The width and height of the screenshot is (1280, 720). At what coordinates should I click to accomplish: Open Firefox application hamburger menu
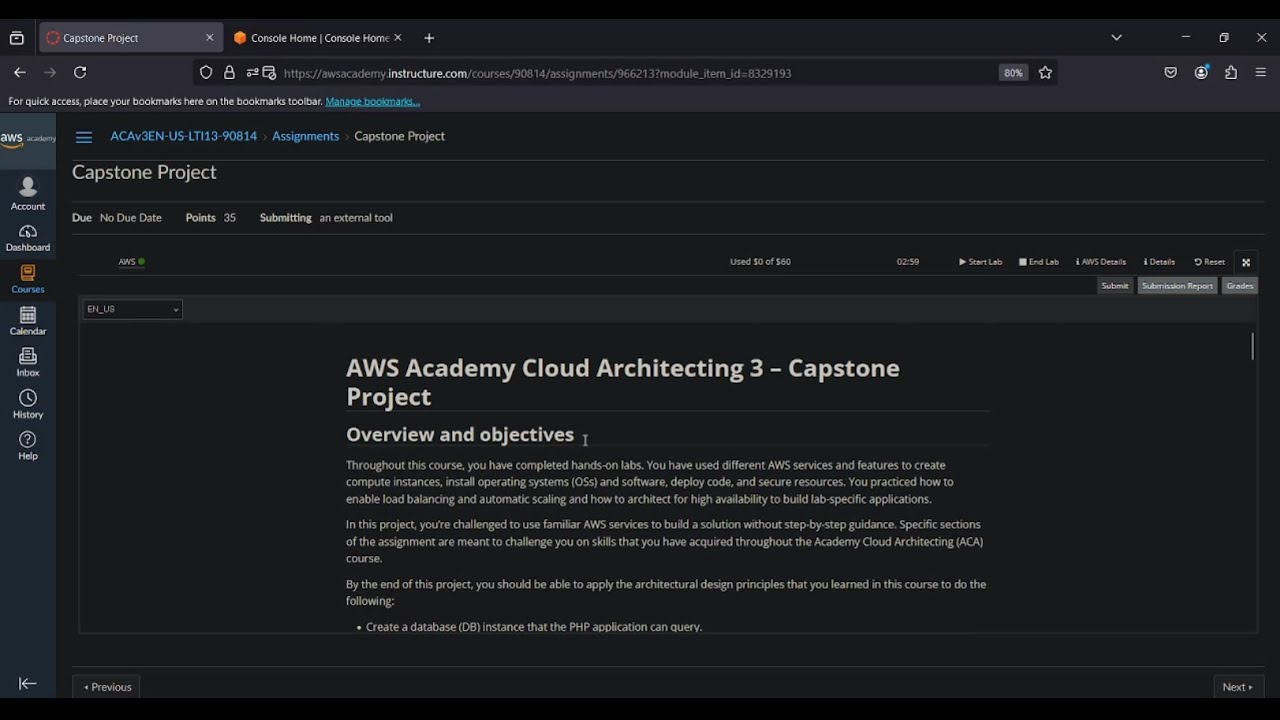click(1261, 72)
